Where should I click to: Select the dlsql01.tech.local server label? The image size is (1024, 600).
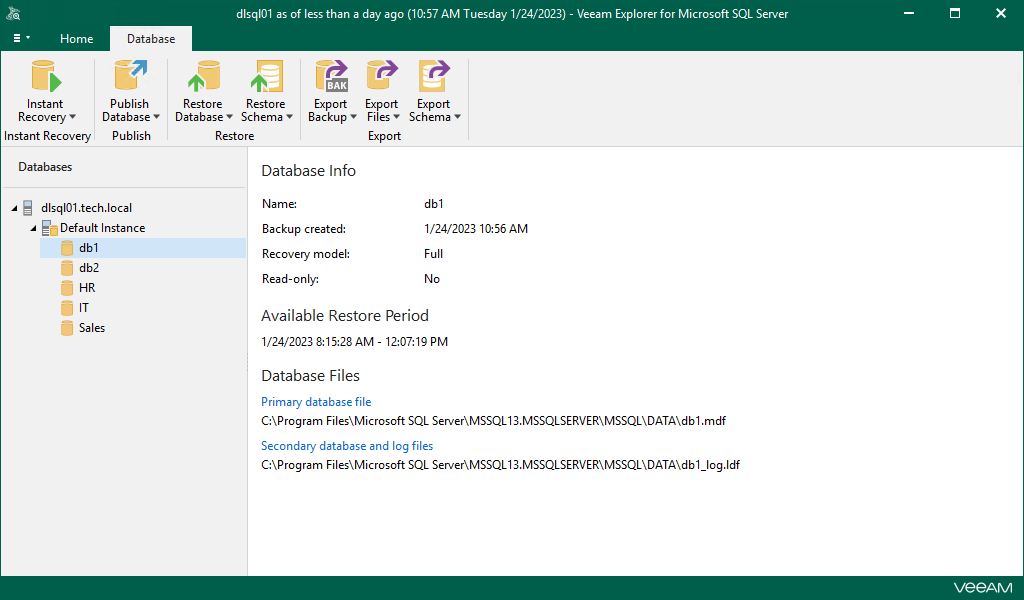click(86, 208)
